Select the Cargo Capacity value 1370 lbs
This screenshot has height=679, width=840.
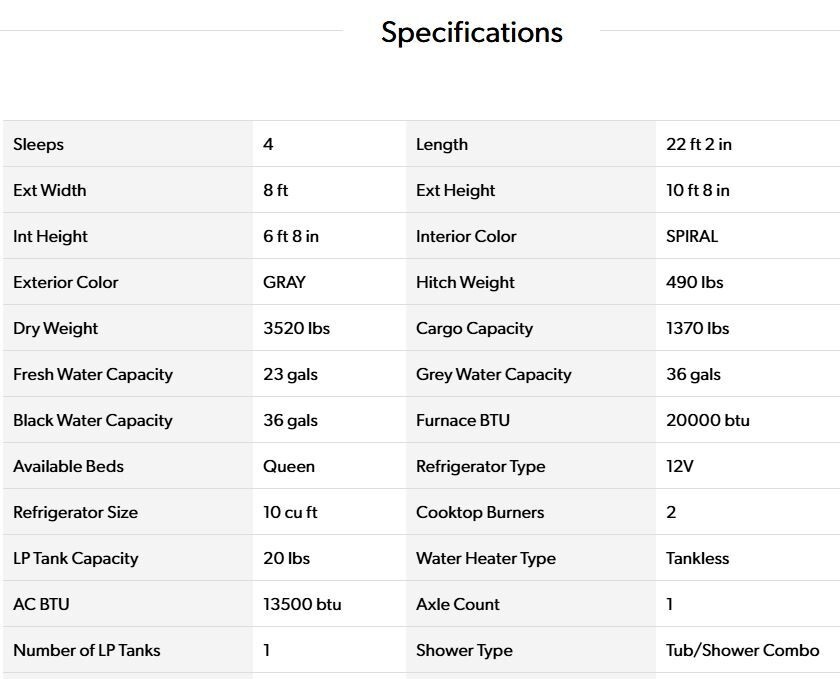[x=697, y=328]
